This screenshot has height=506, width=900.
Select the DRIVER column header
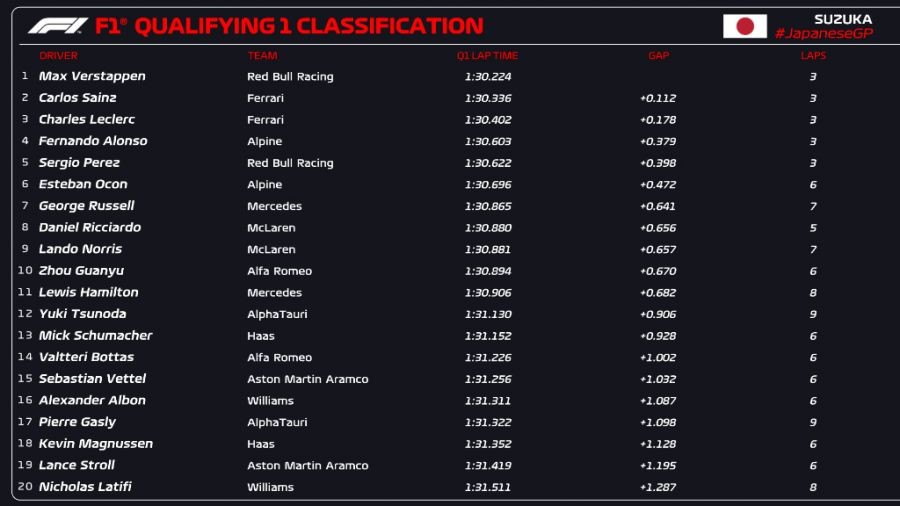58,56
